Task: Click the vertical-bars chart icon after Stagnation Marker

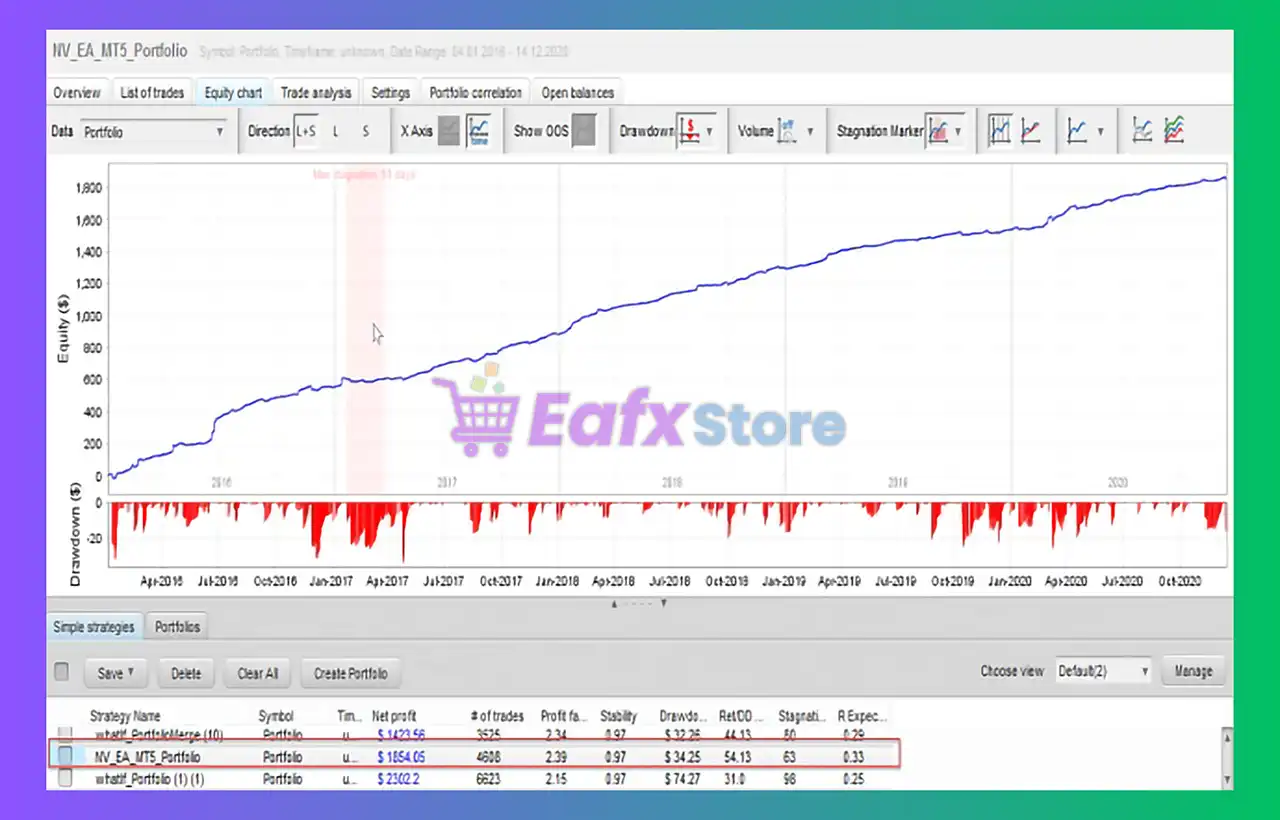Action: pos(1000,131)
